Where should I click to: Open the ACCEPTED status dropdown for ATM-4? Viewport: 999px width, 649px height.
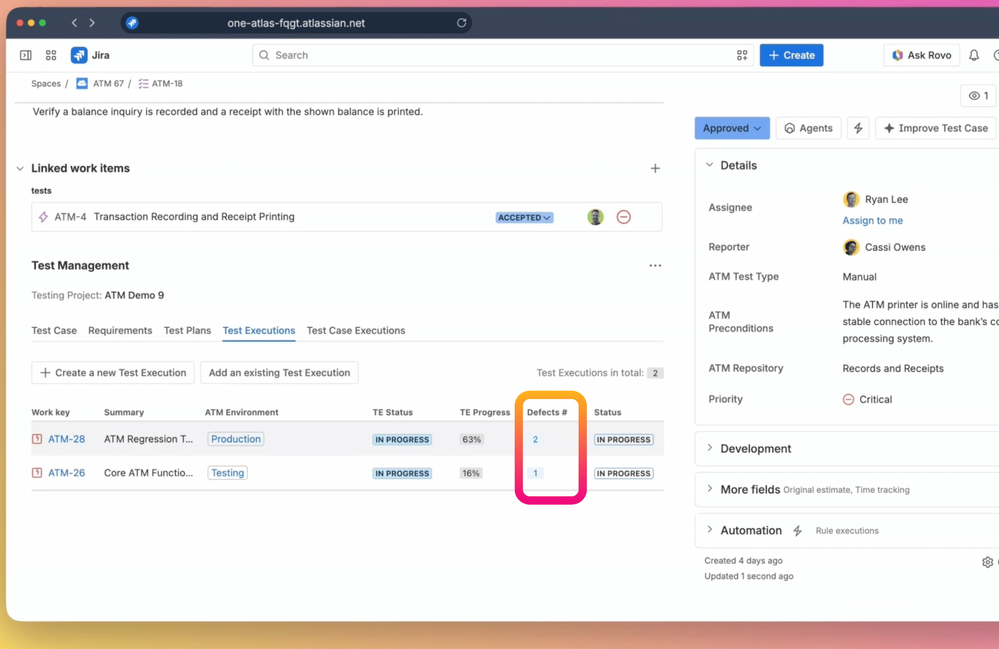(524, 217)
